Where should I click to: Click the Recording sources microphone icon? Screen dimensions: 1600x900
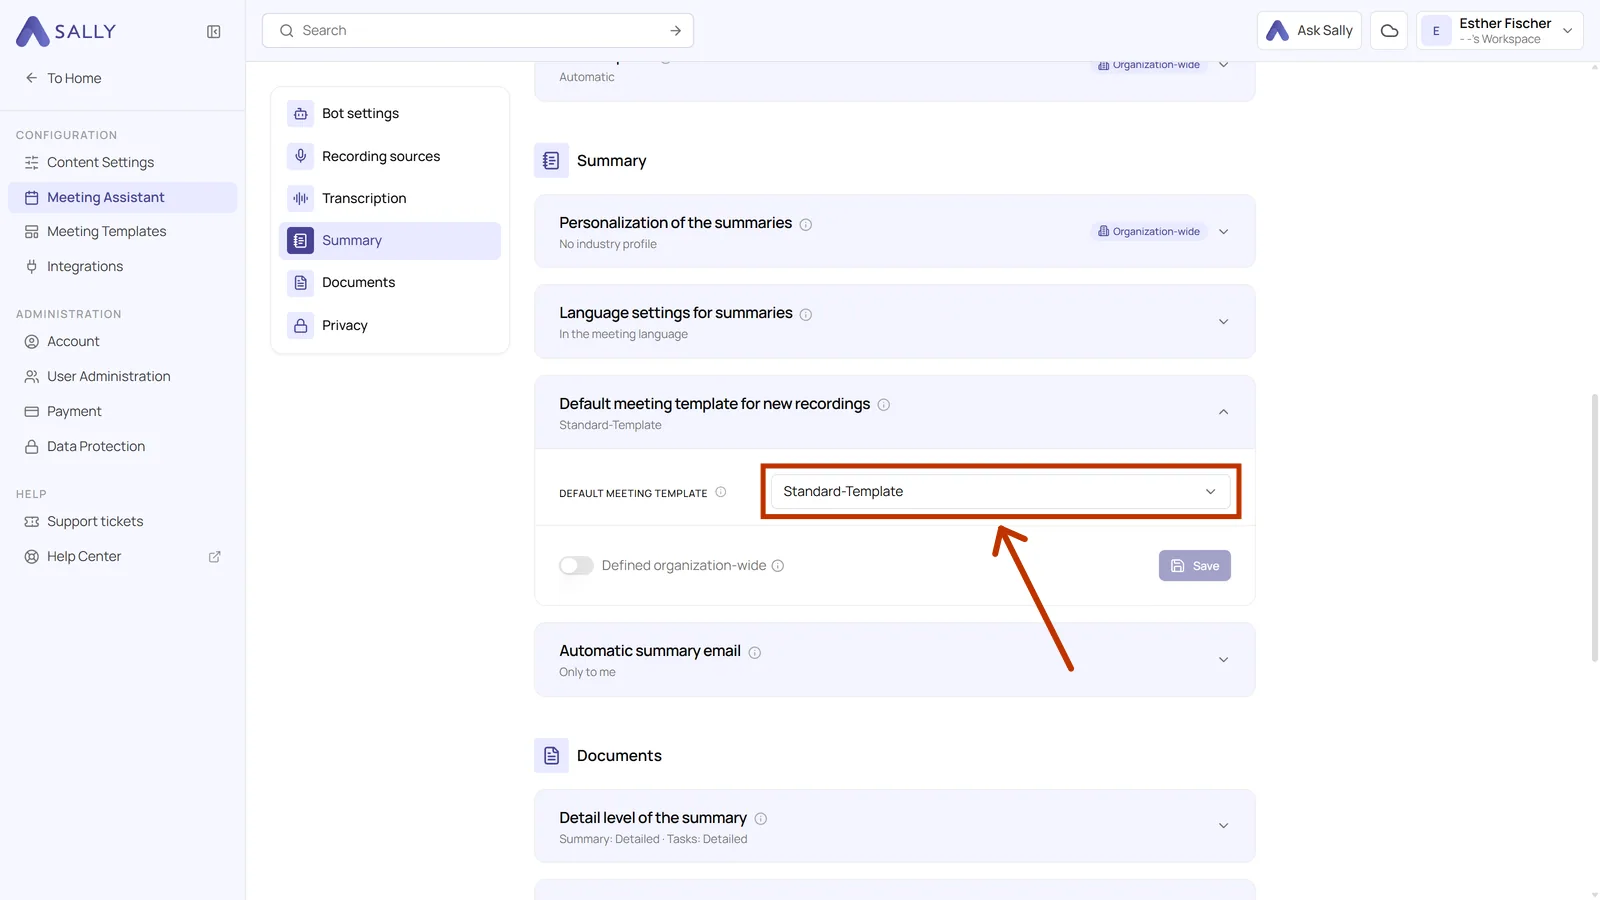coord(301,156)
